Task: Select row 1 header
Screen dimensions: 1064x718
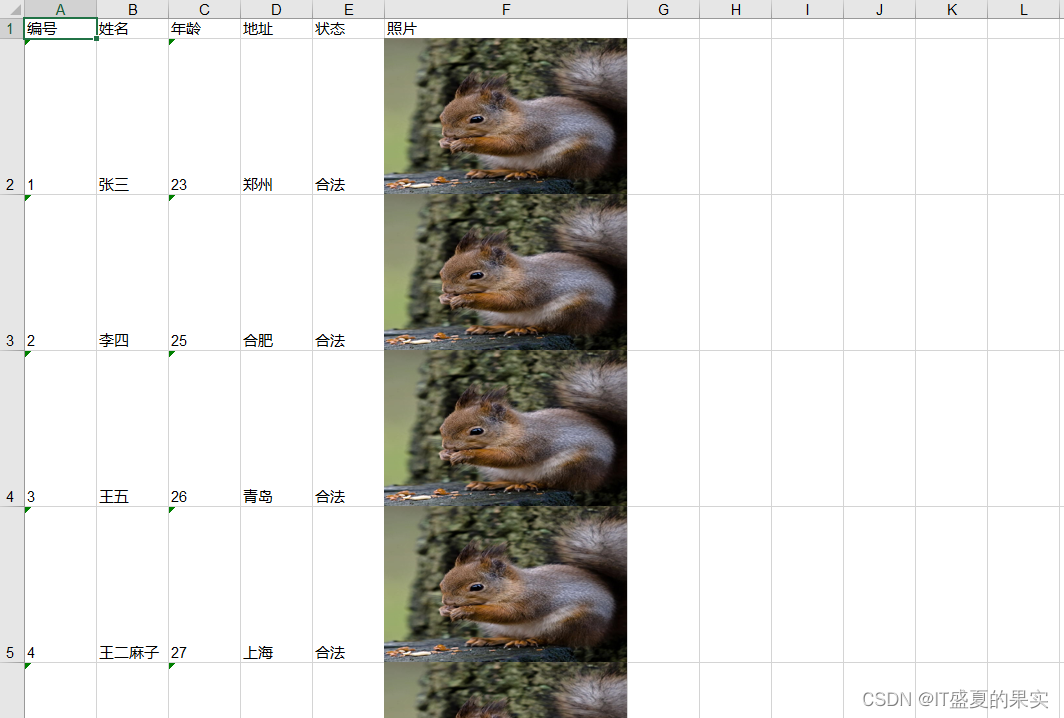Action: point(12,29)
